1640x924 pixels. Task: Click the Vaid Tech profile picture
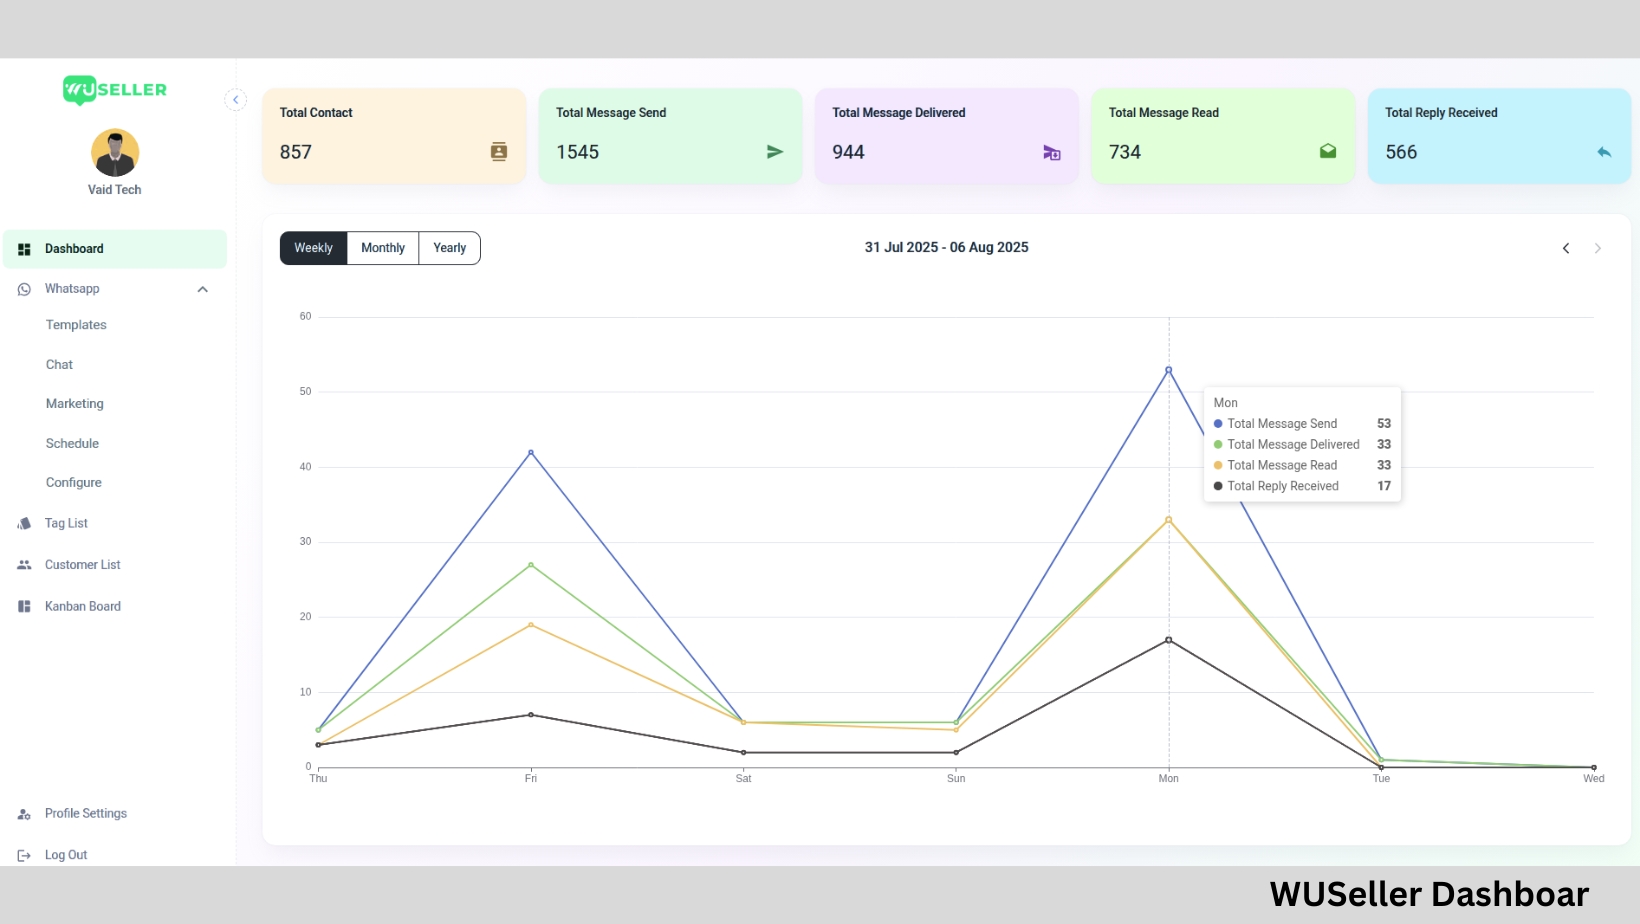pos(114,150)
